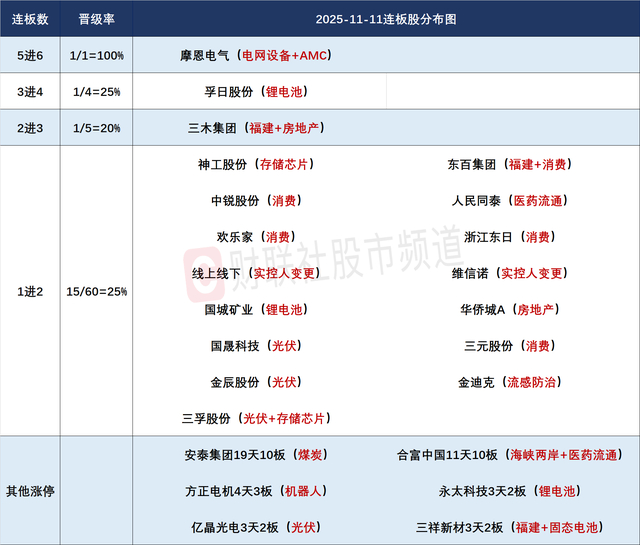Image resolution: width=640 pixels, height=545 pixels.
Task: Click 浙江东日 stock entry
Action: point(509,237)
